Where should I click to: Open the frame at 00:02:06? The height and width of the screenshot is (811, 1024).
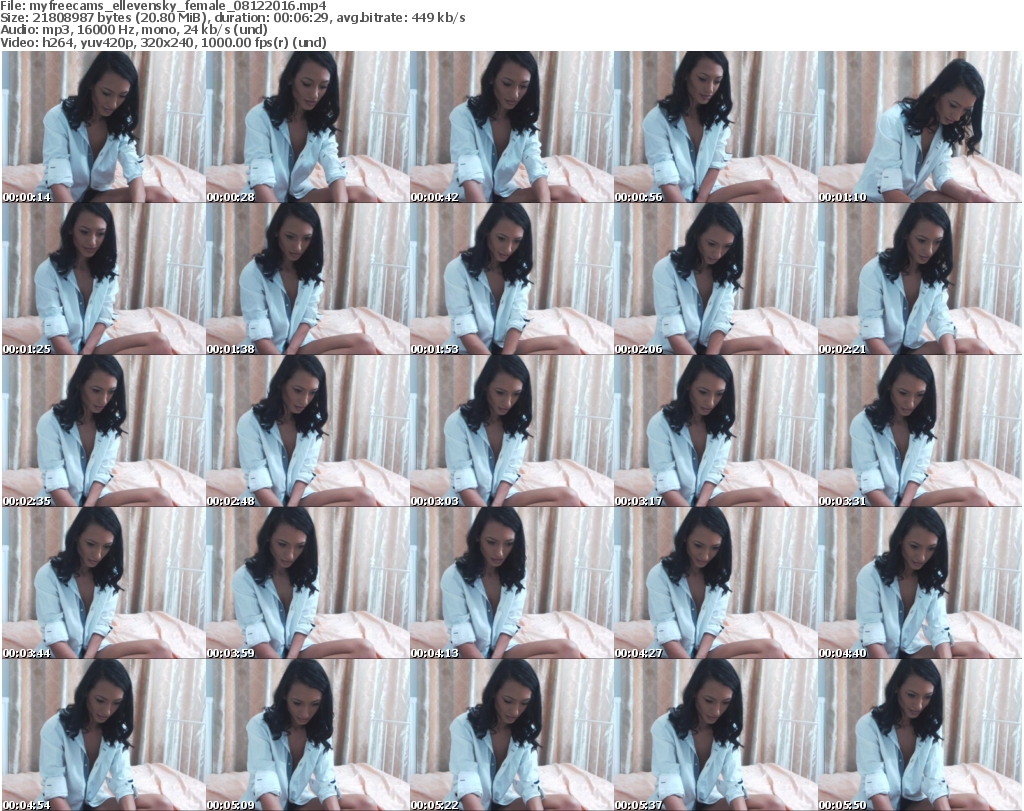click(715, 279)
